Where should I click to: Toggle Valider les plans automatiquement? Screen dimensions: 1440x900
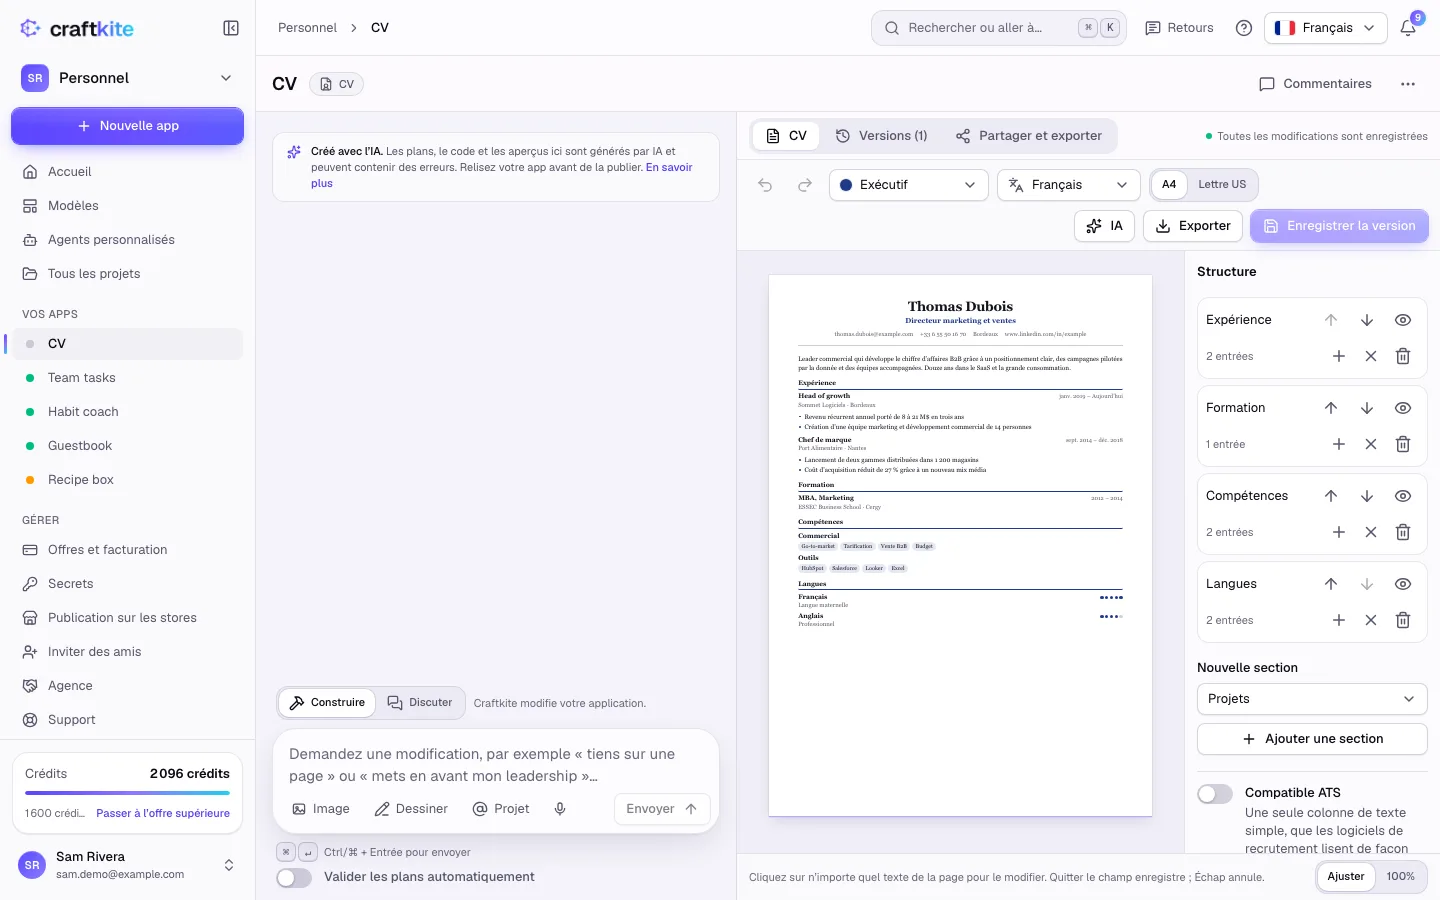(294, 877)
